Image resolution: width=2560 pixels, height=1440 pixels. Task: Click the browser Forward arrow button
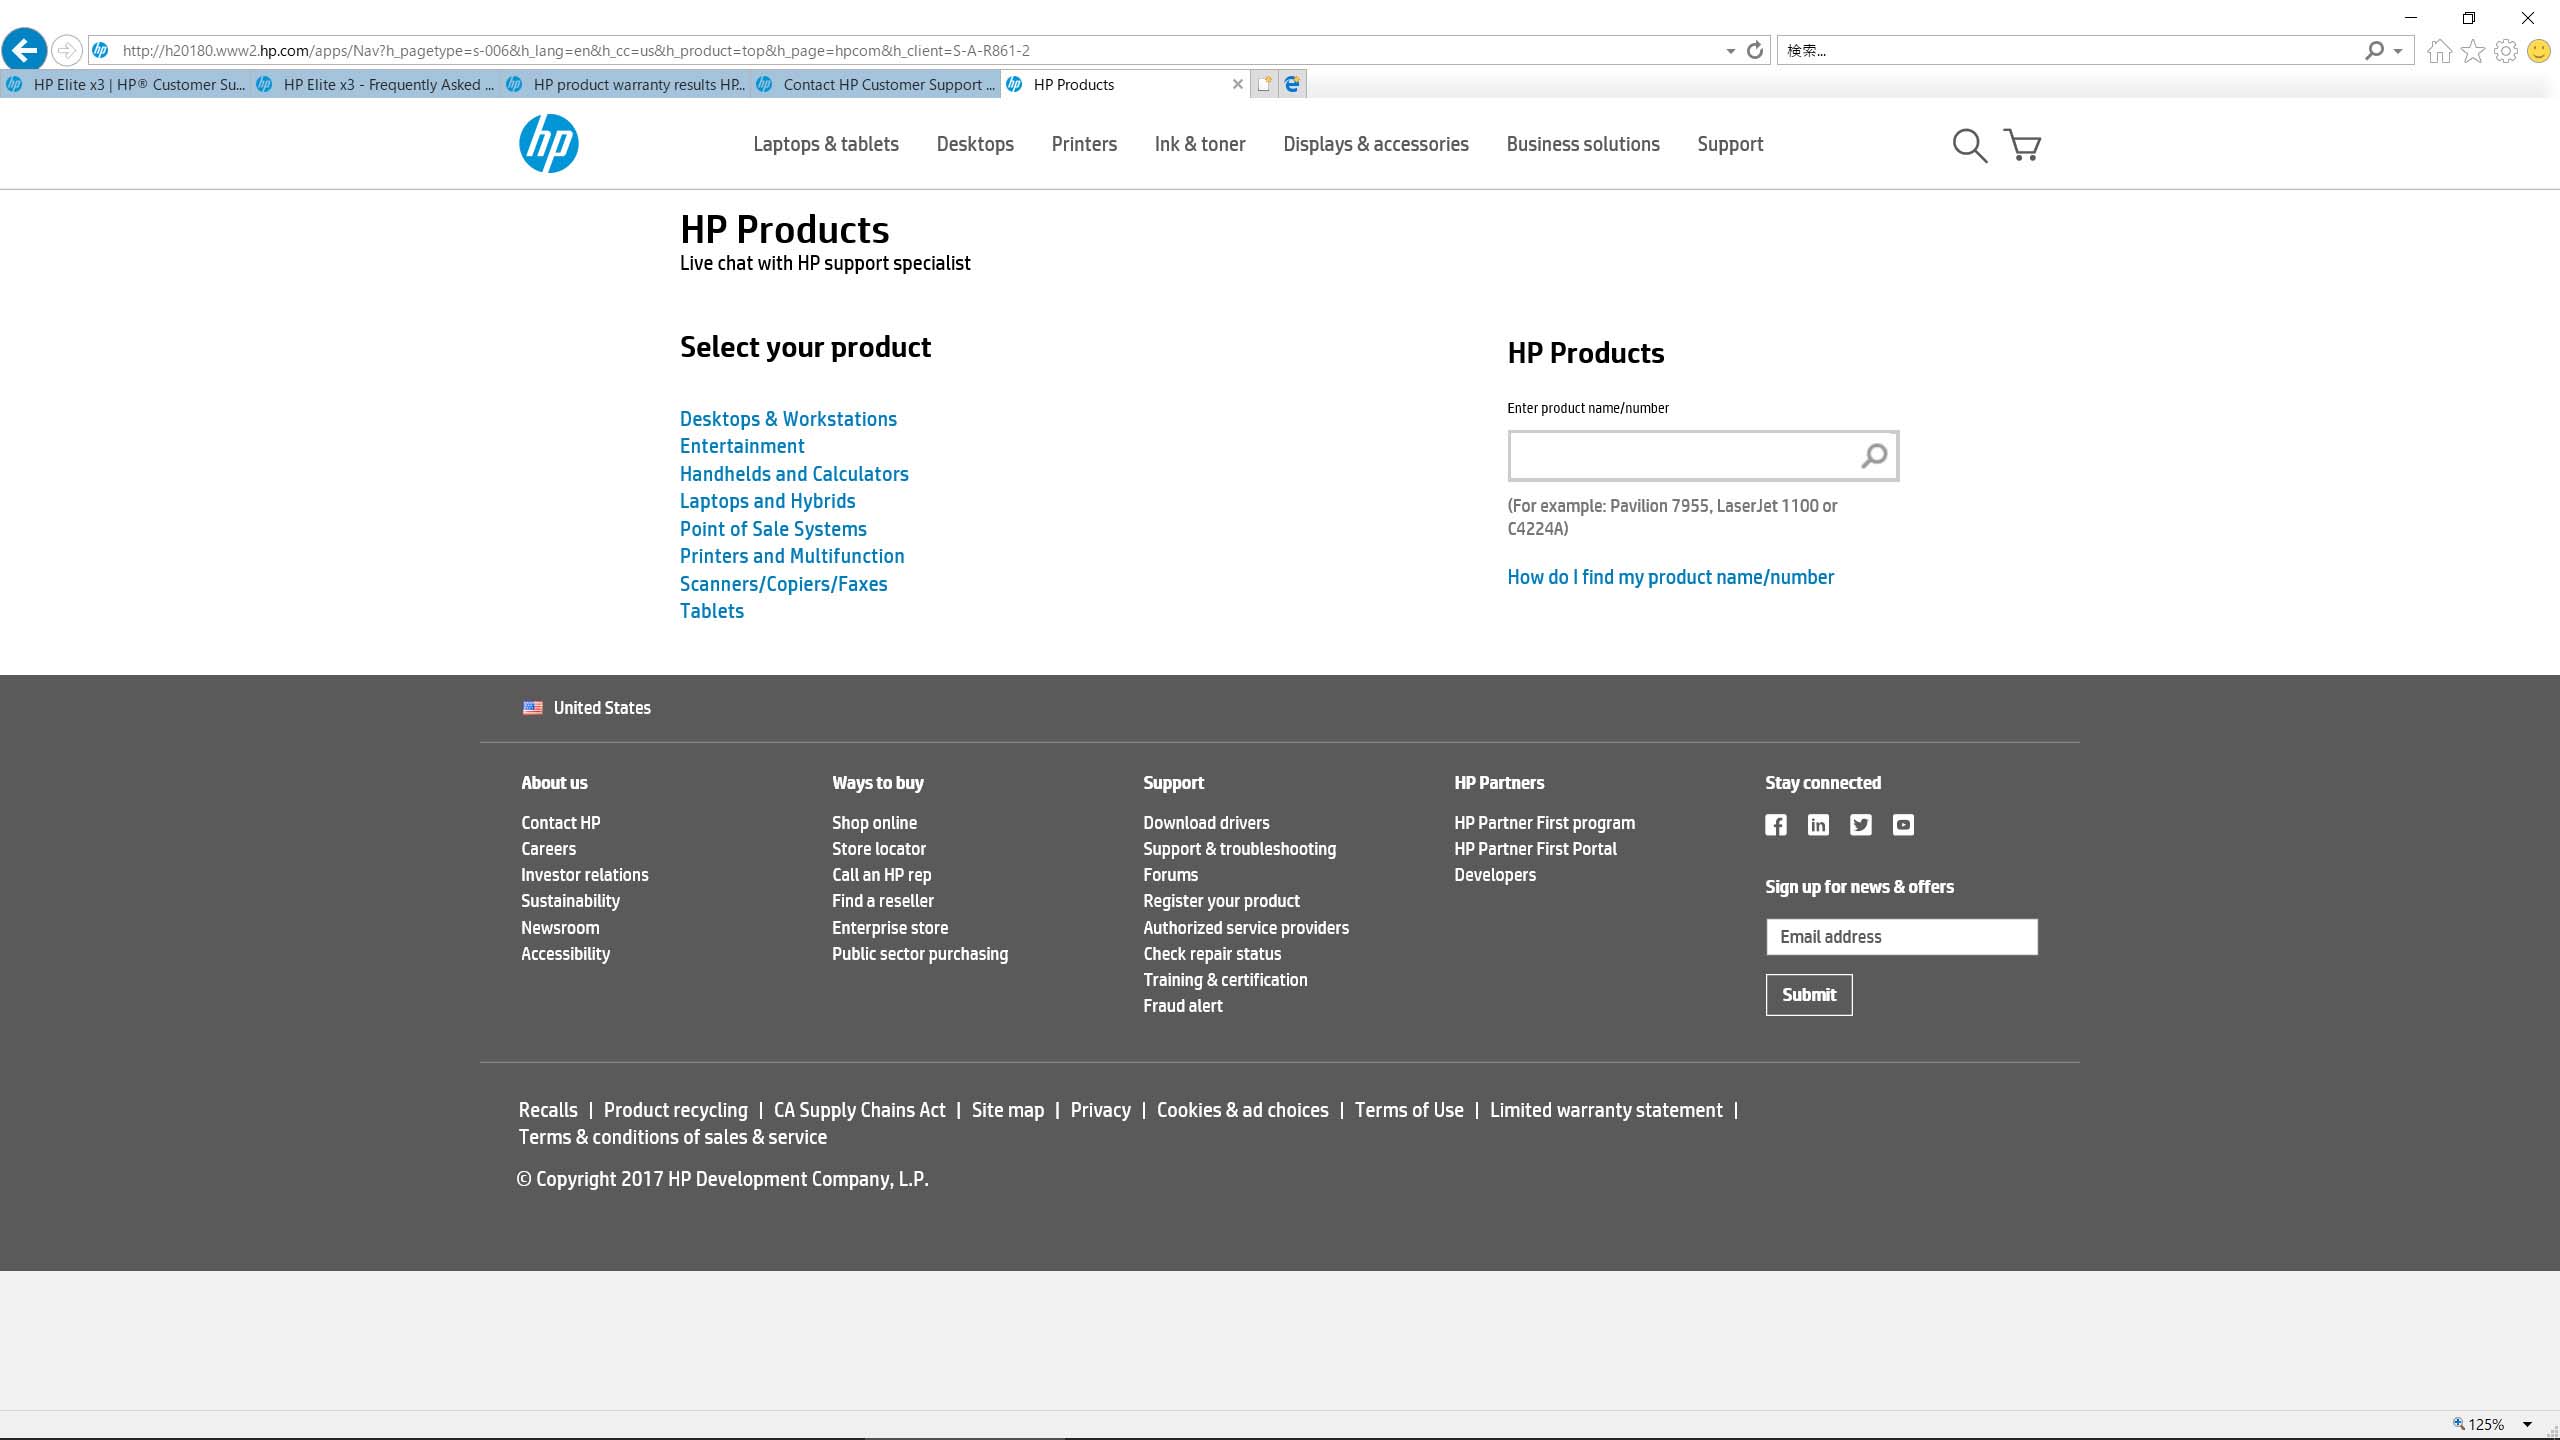click(x=66, y=50)
